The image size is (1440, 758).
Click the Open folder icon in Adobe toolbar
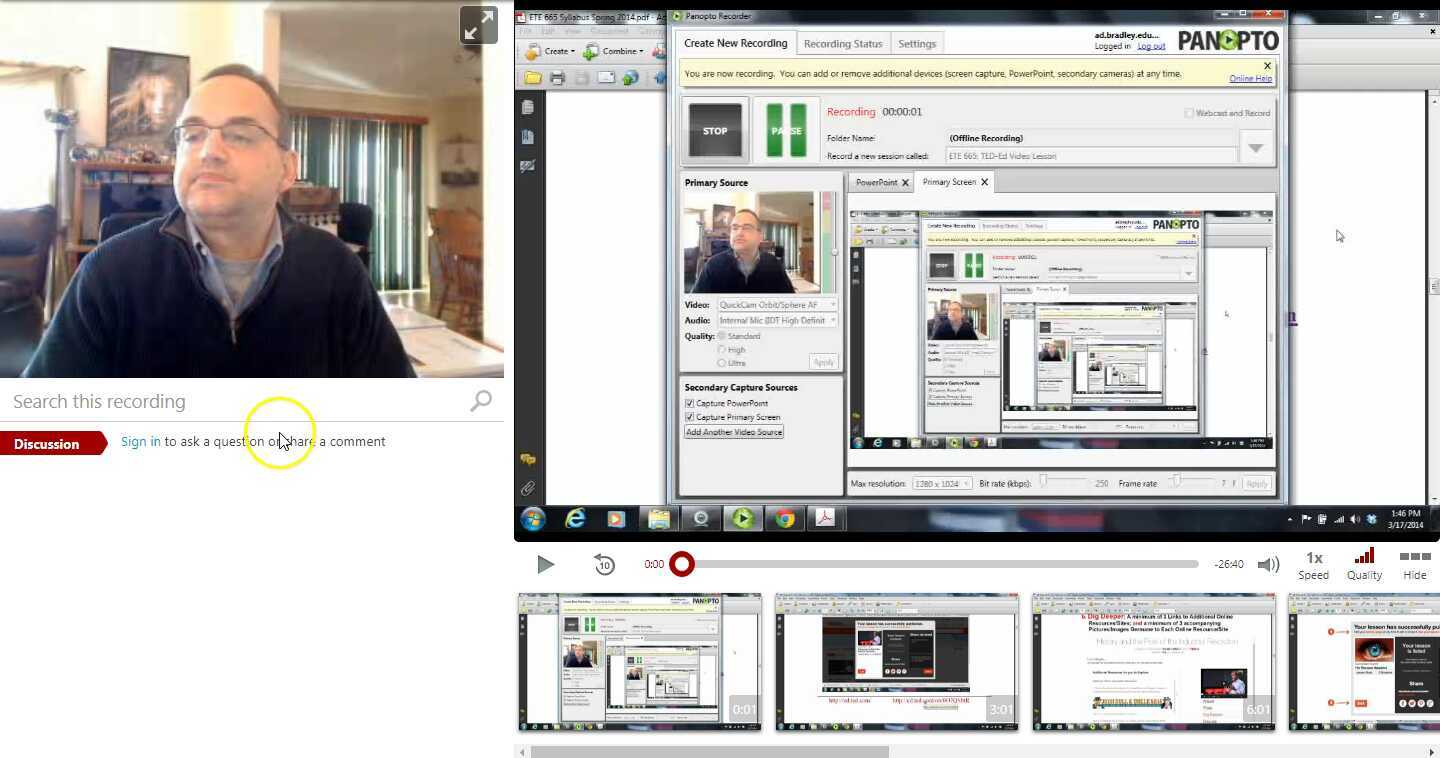(x=533, y=76)
